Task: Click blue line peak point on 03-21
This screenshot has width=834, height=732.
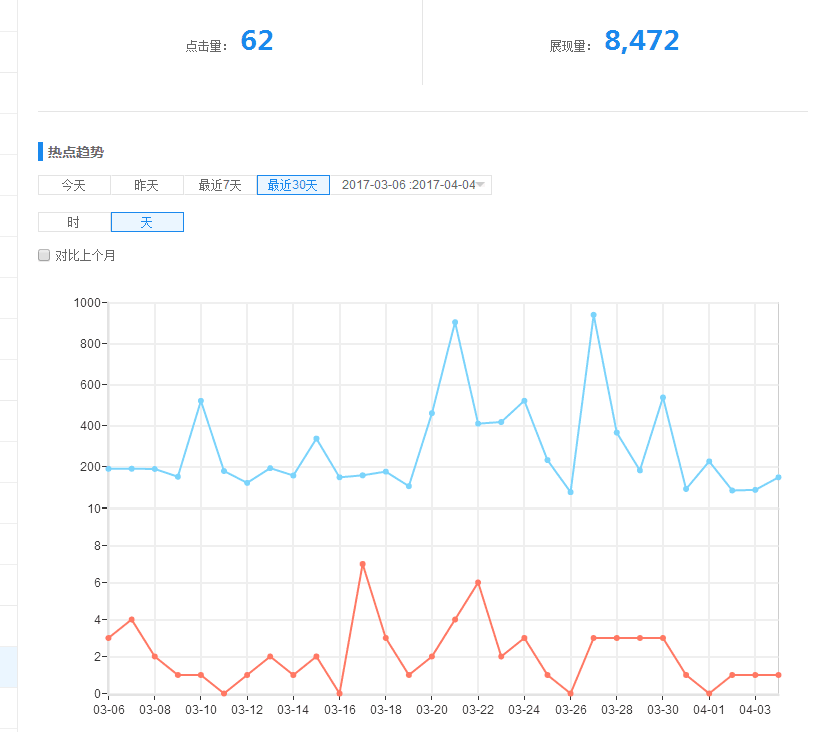Action: [x=455, y=322]
